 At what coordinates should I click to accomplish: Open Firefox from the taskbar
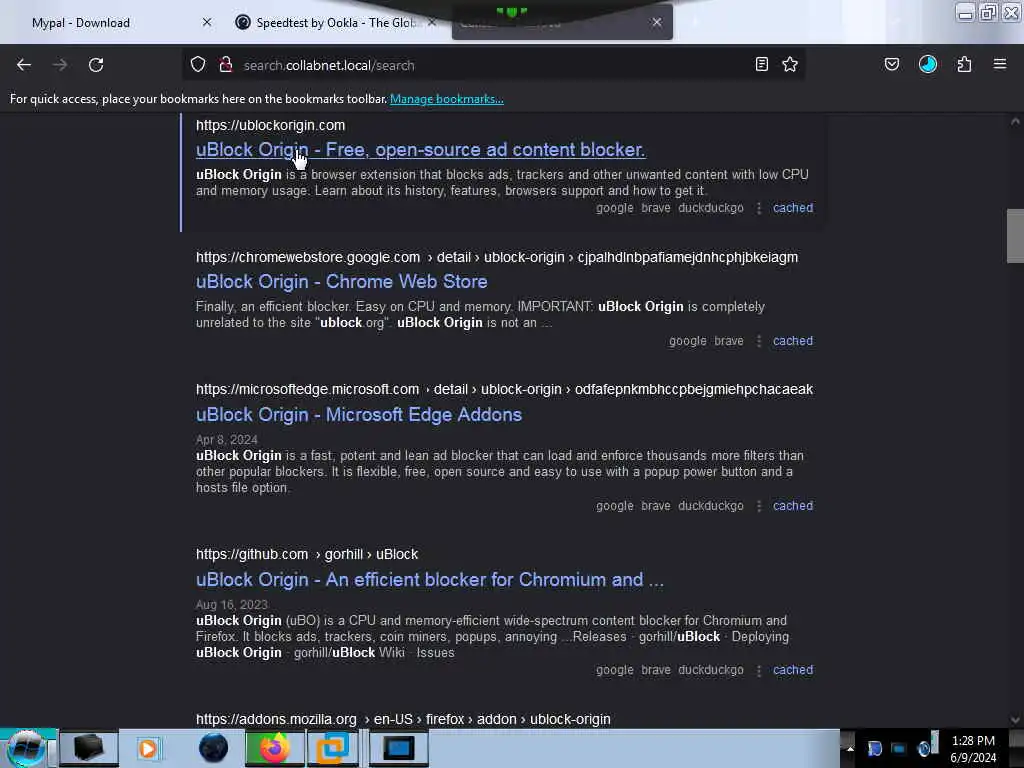click(x=274, y=748)
